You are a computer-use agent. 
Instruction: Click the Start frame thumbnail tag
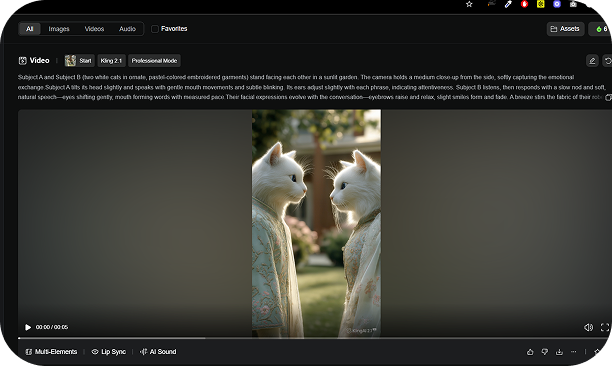pos(80,60)
